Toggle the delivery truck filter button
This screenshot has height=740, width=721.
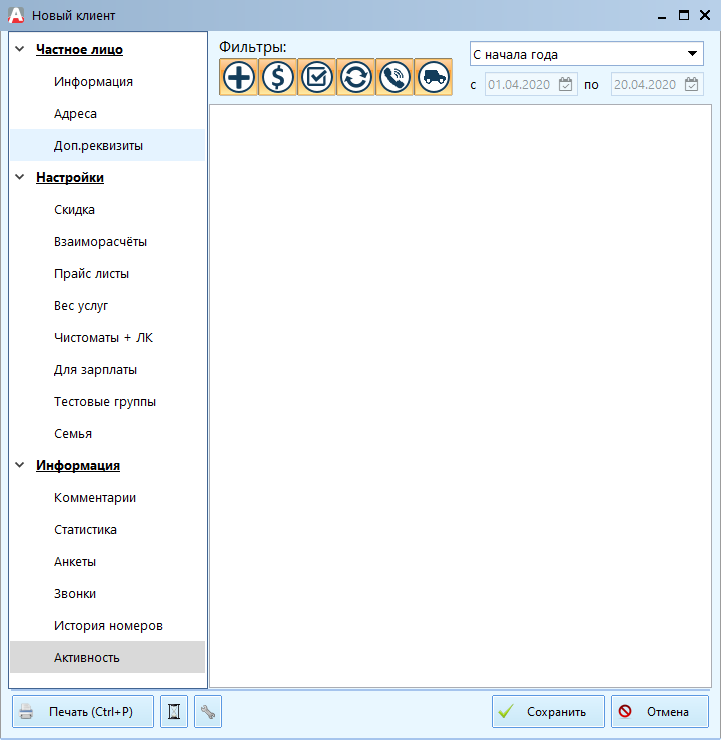click(434, 77)
